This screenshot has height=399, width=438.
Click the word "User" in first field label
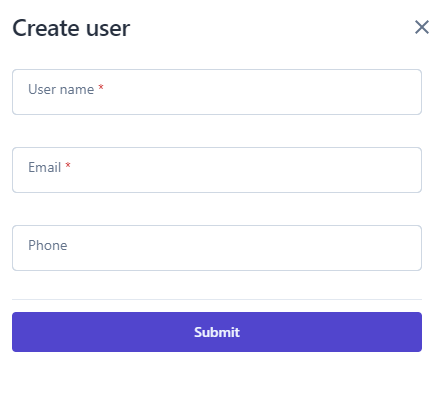[x=42, y=89]
